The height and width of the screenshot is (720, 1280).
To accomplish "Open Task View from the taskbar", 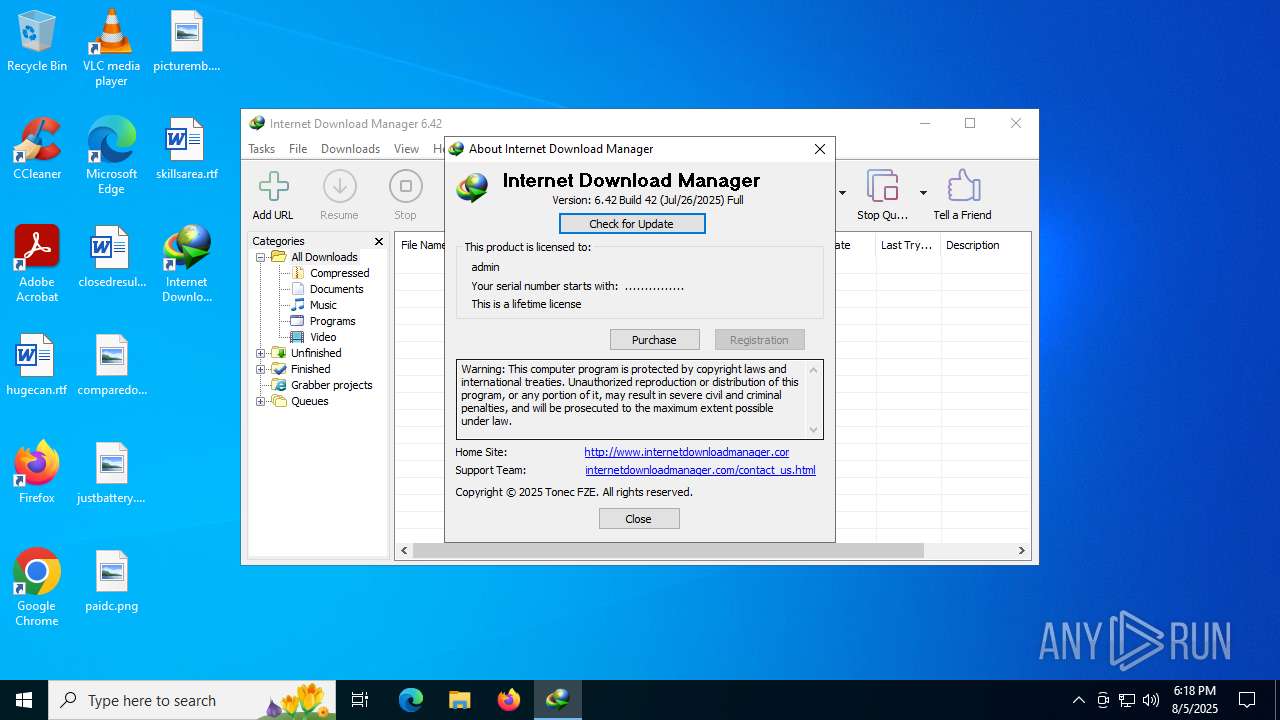I will click(x=360, y=700).
